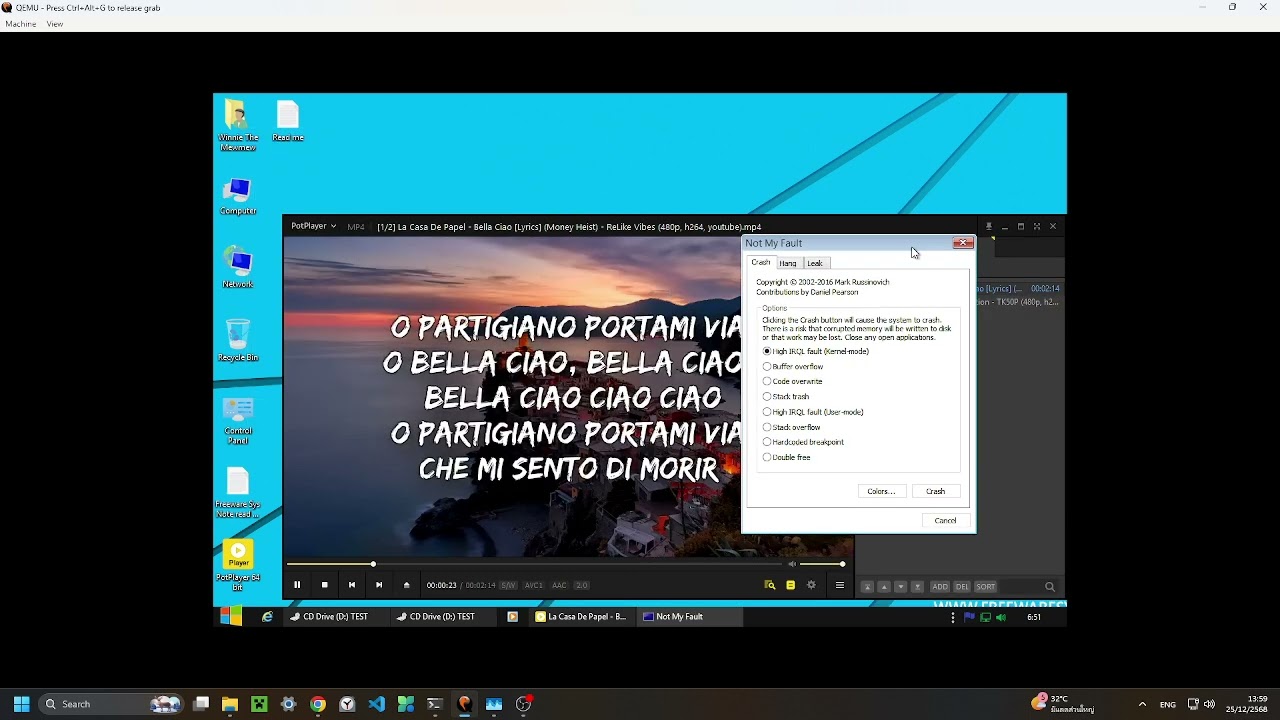Image resolution: width=1280 pixels, height=720 pixels.
Task: Open the Winnie The Mewmew desktop folder
Action: tap(238, 125)
